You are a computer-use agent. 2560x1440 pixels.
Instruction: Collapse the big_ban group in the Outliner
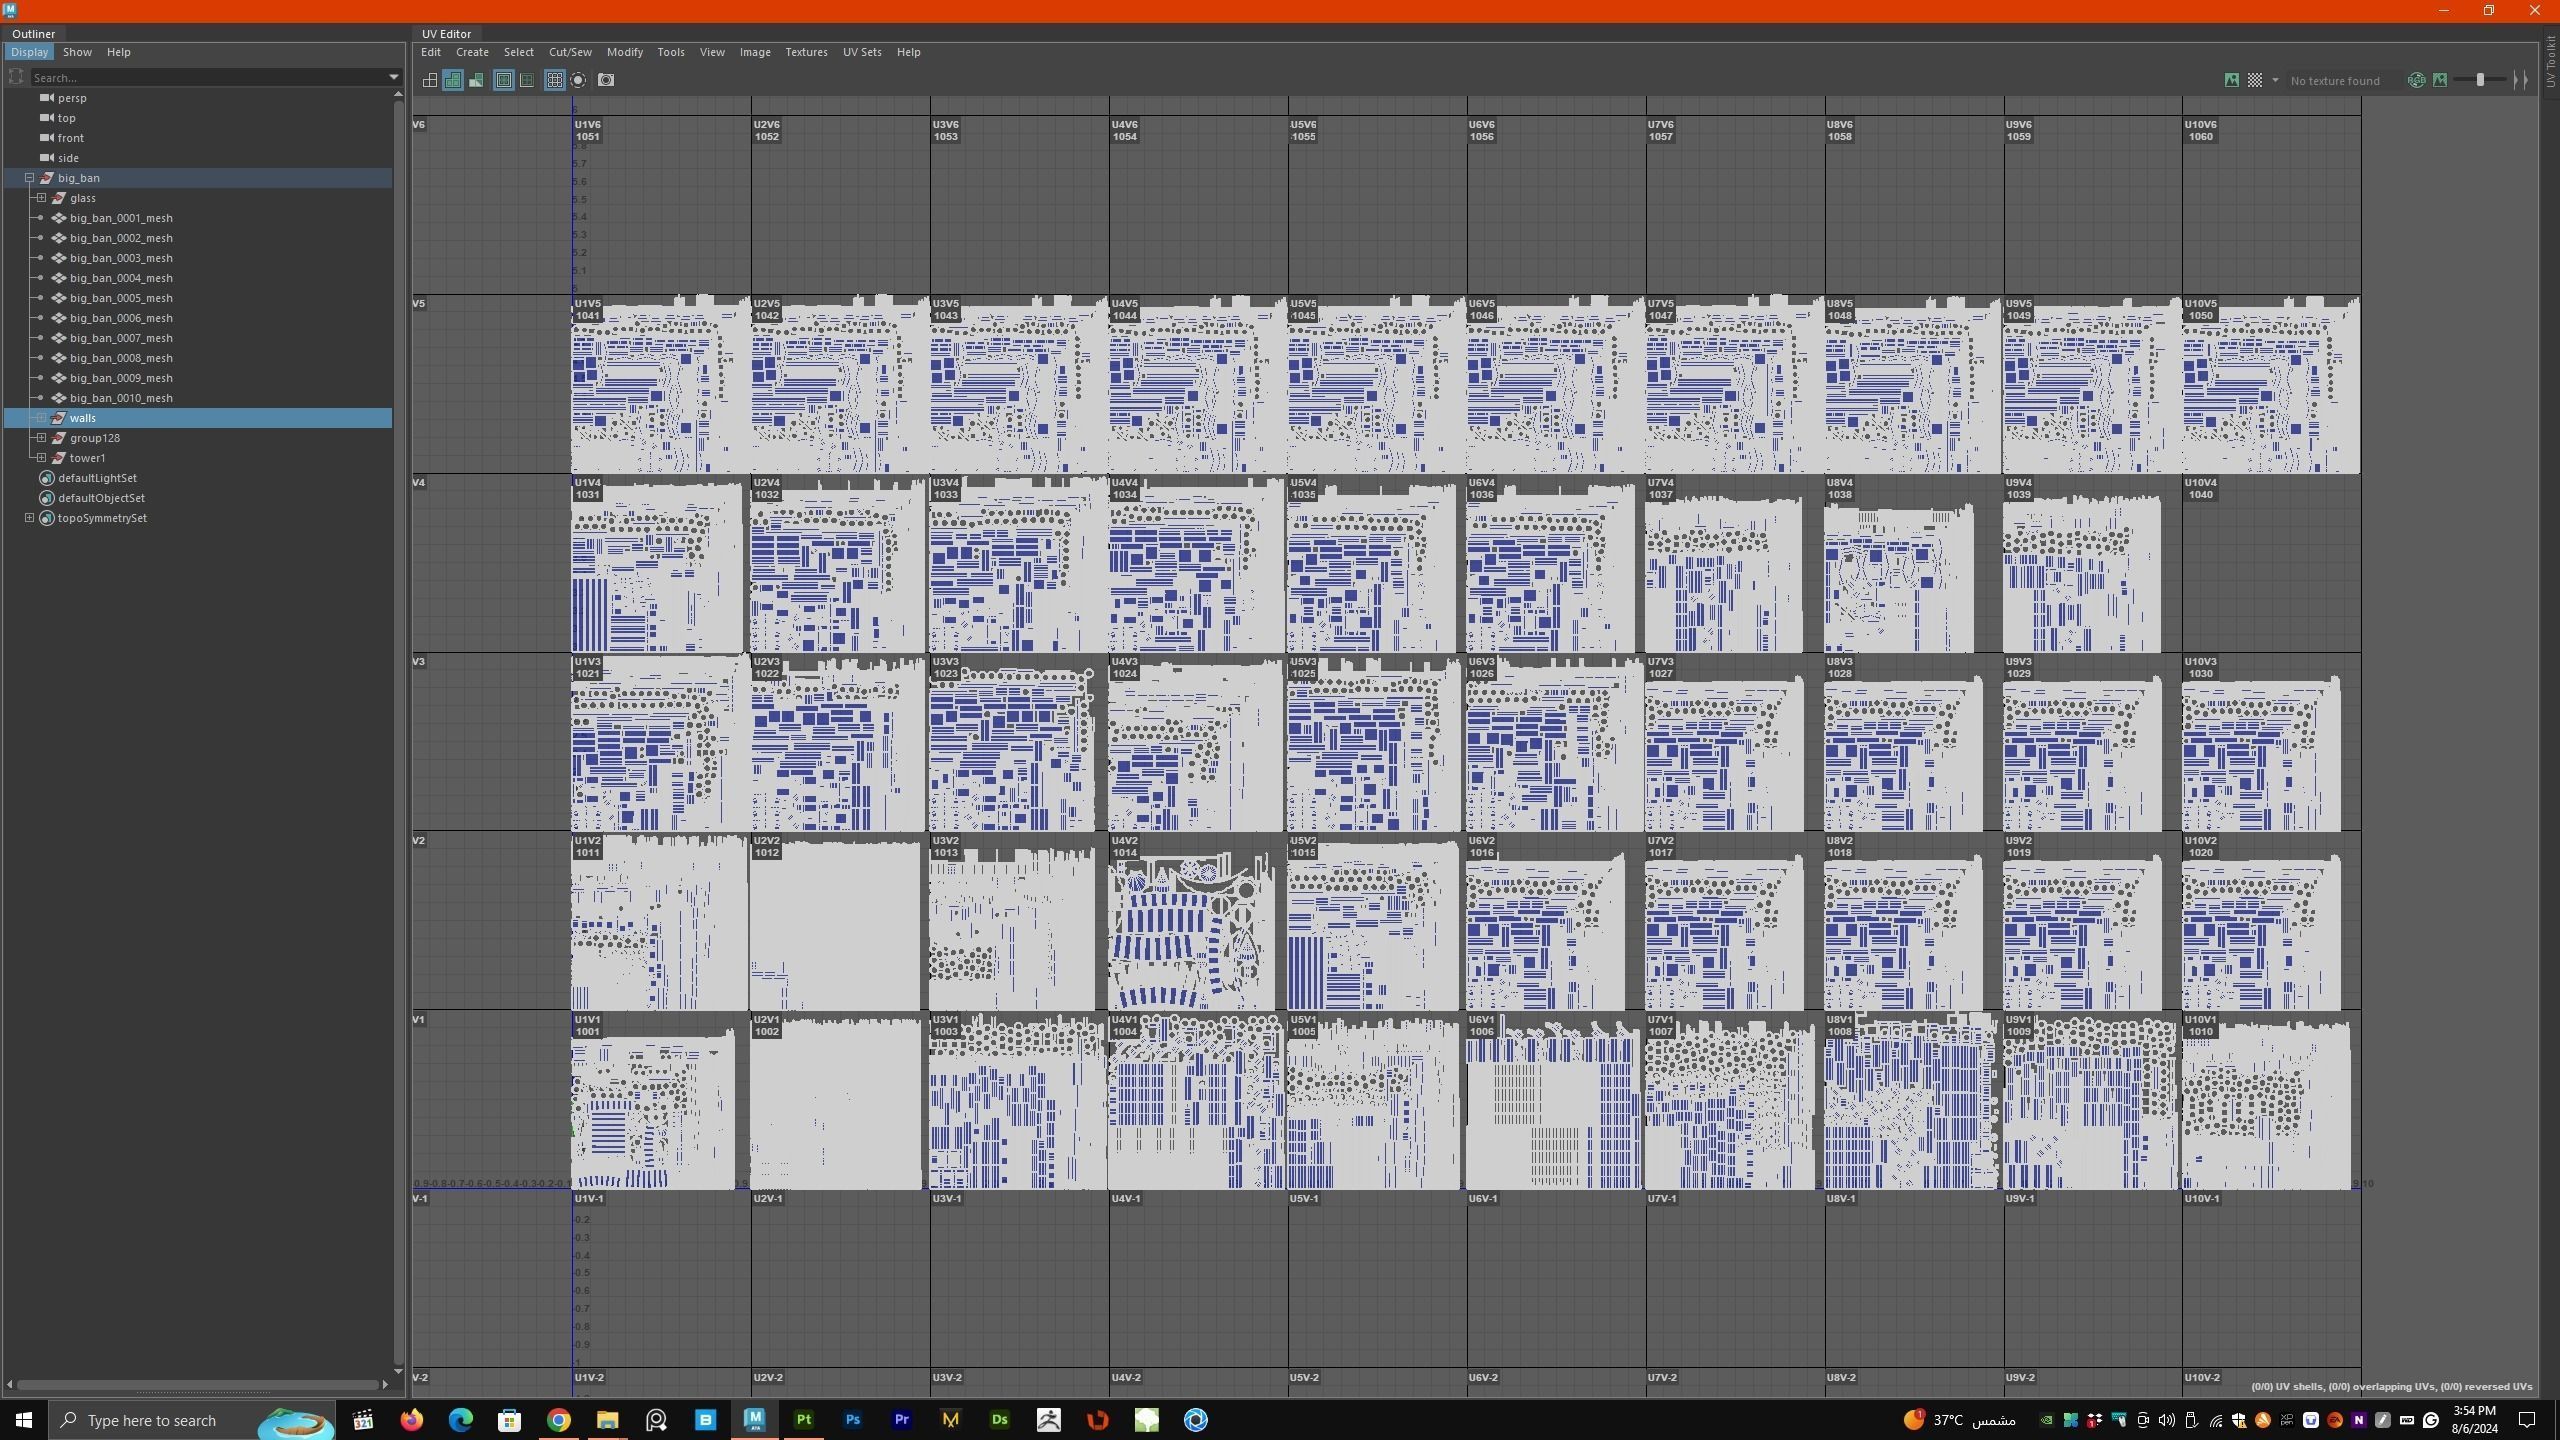(x=30, y=178)
